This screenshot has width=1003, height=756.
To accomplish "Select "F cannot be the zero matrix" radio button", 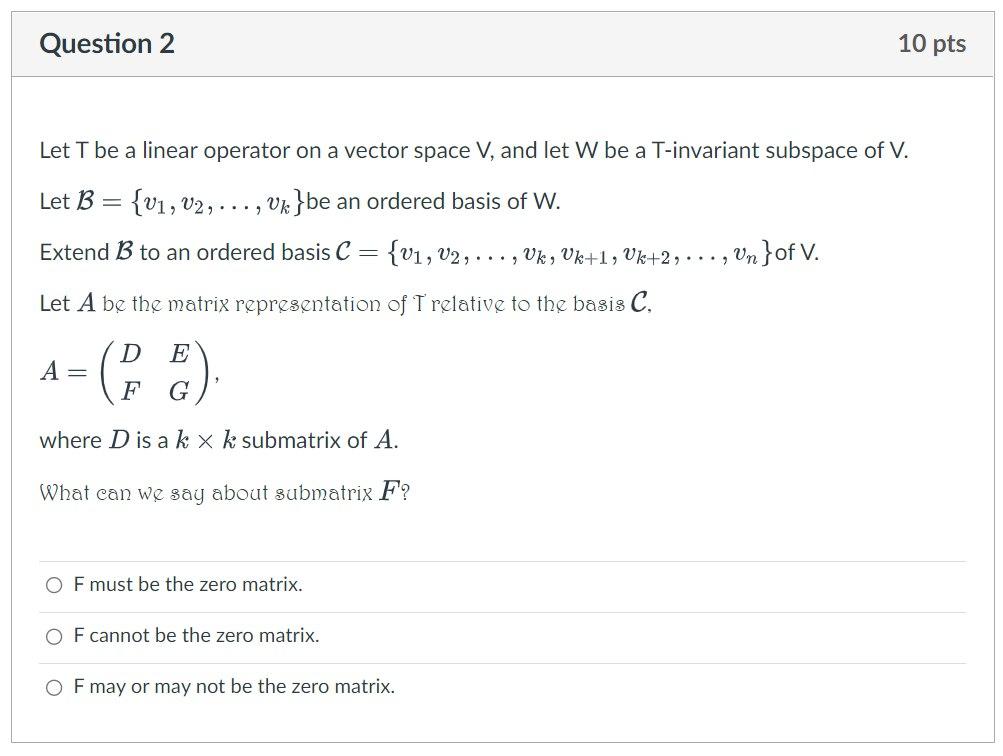I will pos(52,636).
